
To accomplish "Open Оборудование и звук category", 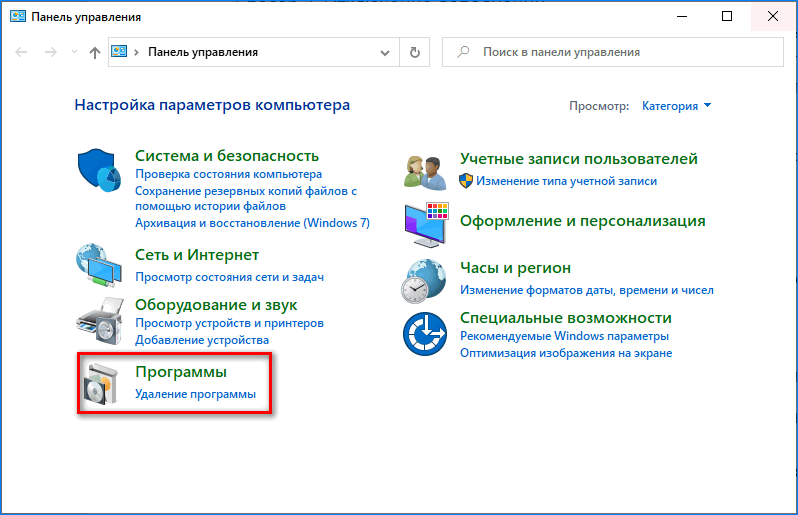I will coord(216,304).
